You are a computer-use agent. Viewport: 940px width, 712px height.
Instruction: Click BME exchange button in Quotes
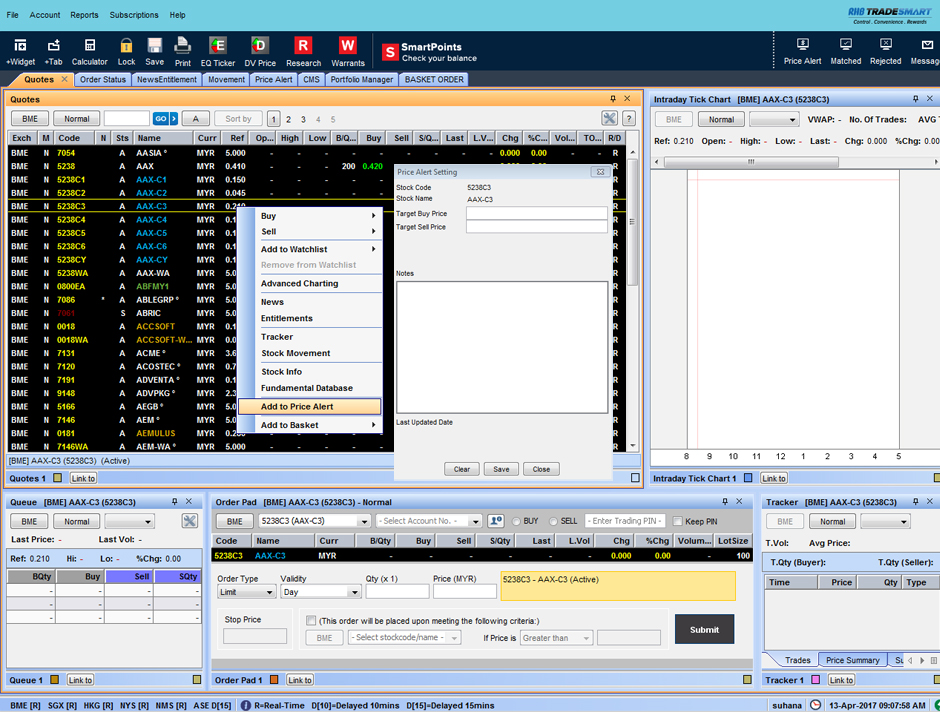pyautogui.click(x=30, y=119)
